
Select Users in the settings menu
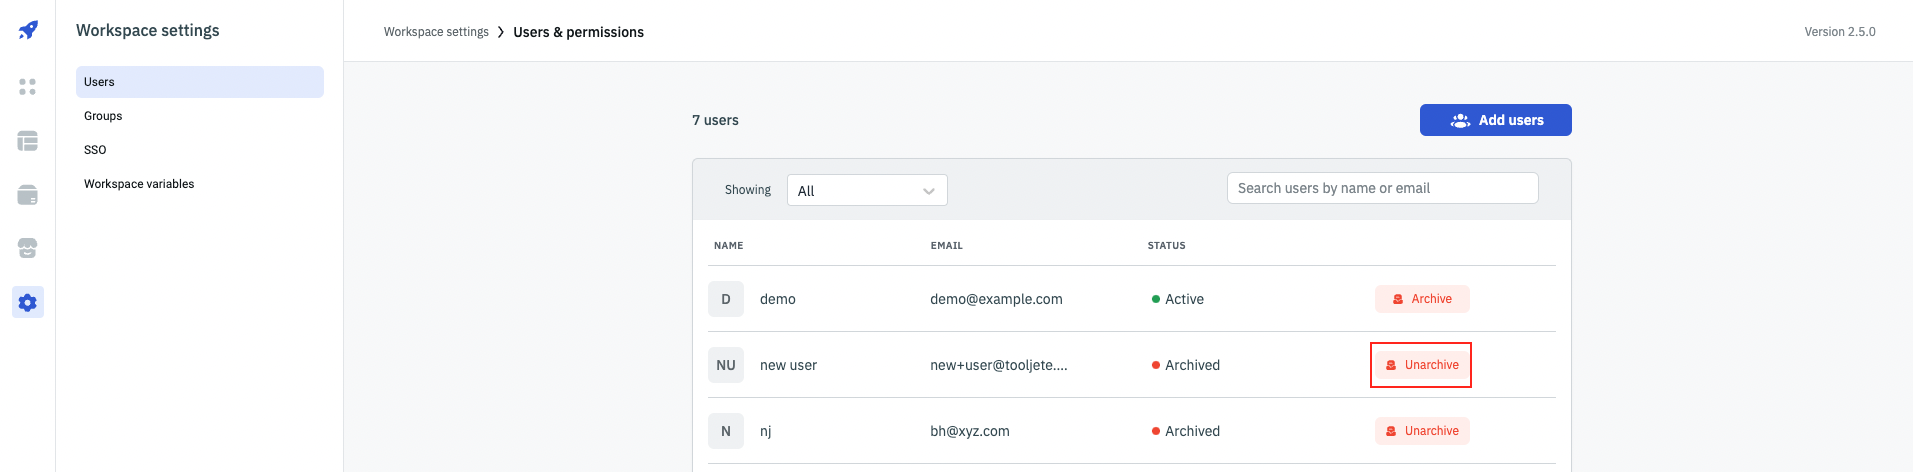[199, 82]
